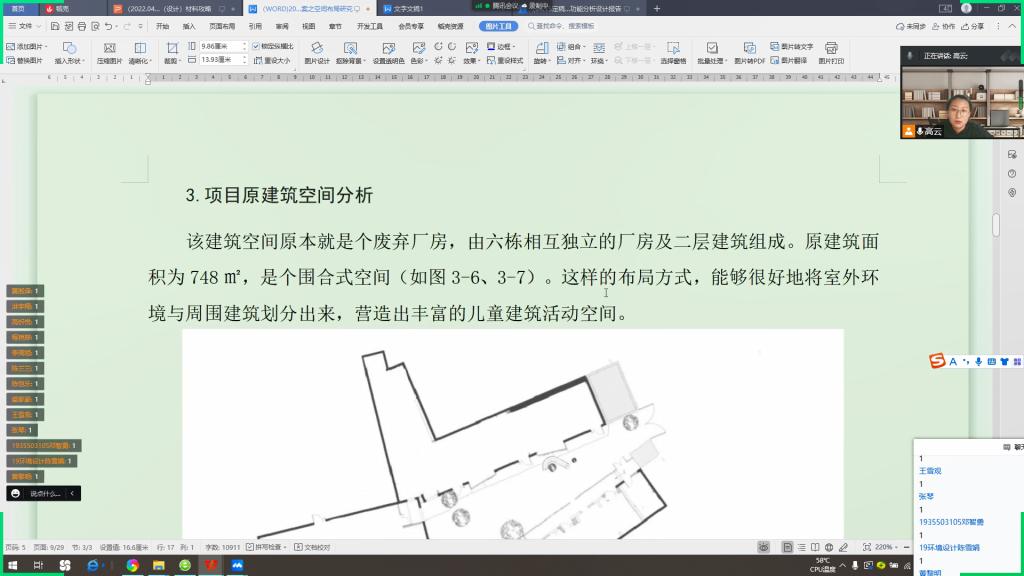Open the Wrap Text (环绕) tool
This screenshot has height=576, width=1024.
599,53
